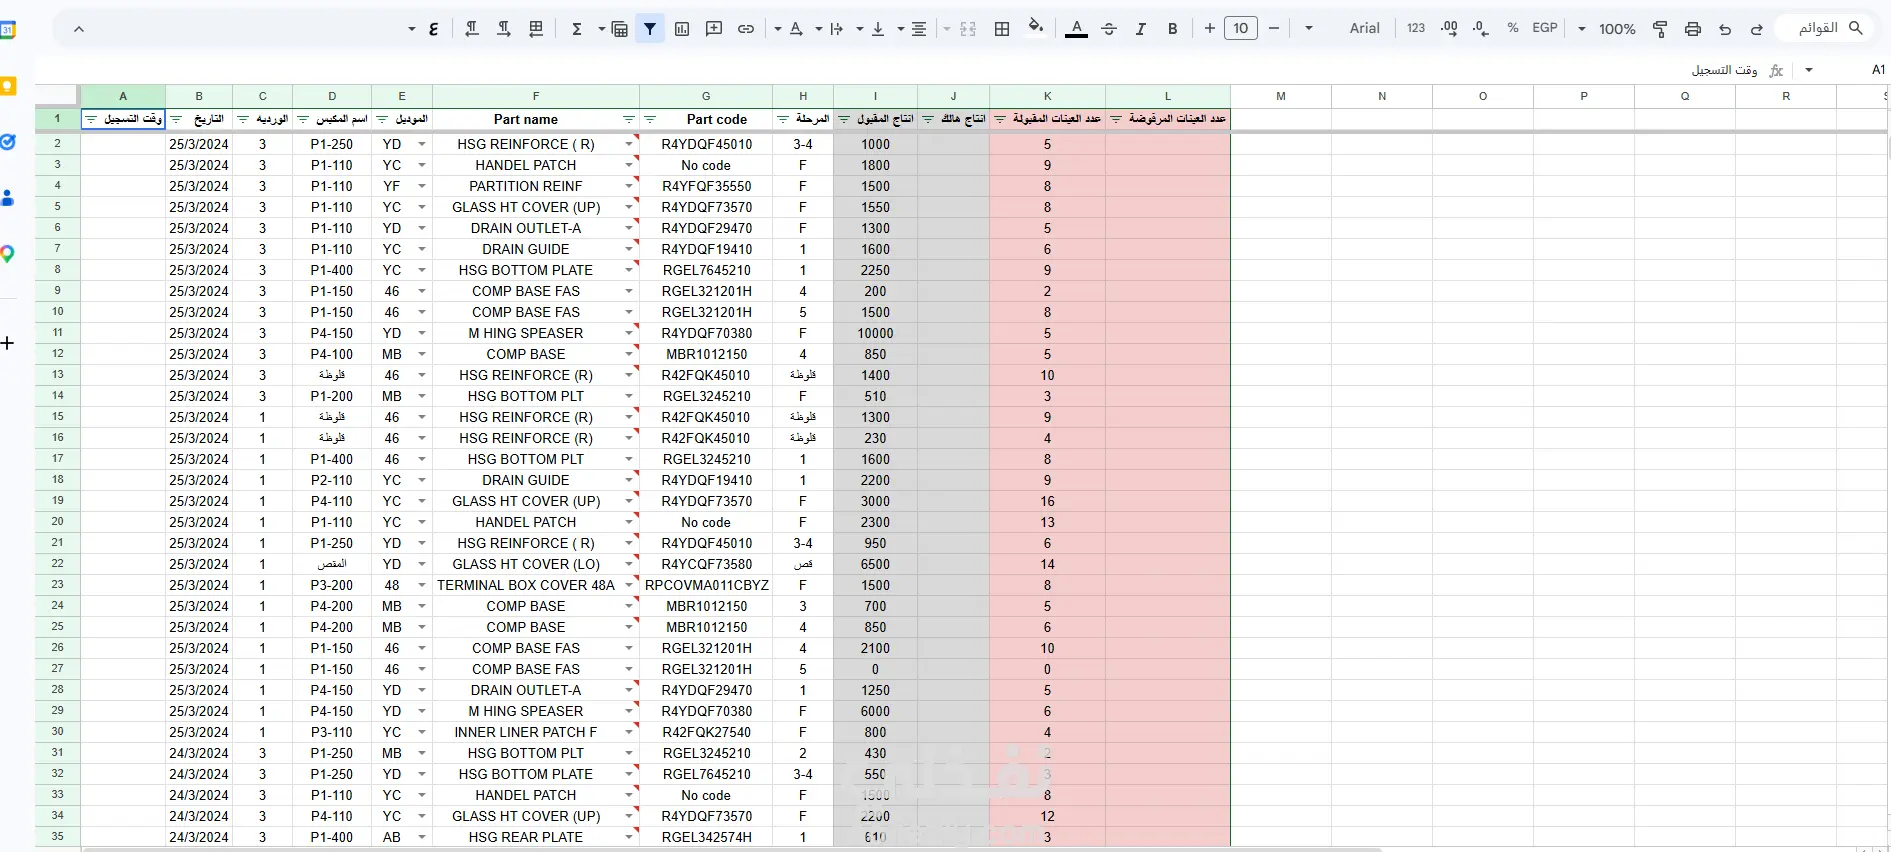This screenshot has height=852, width=1891.
Task: Open filter on column A header cell
Action: click(x=91, y=119)
